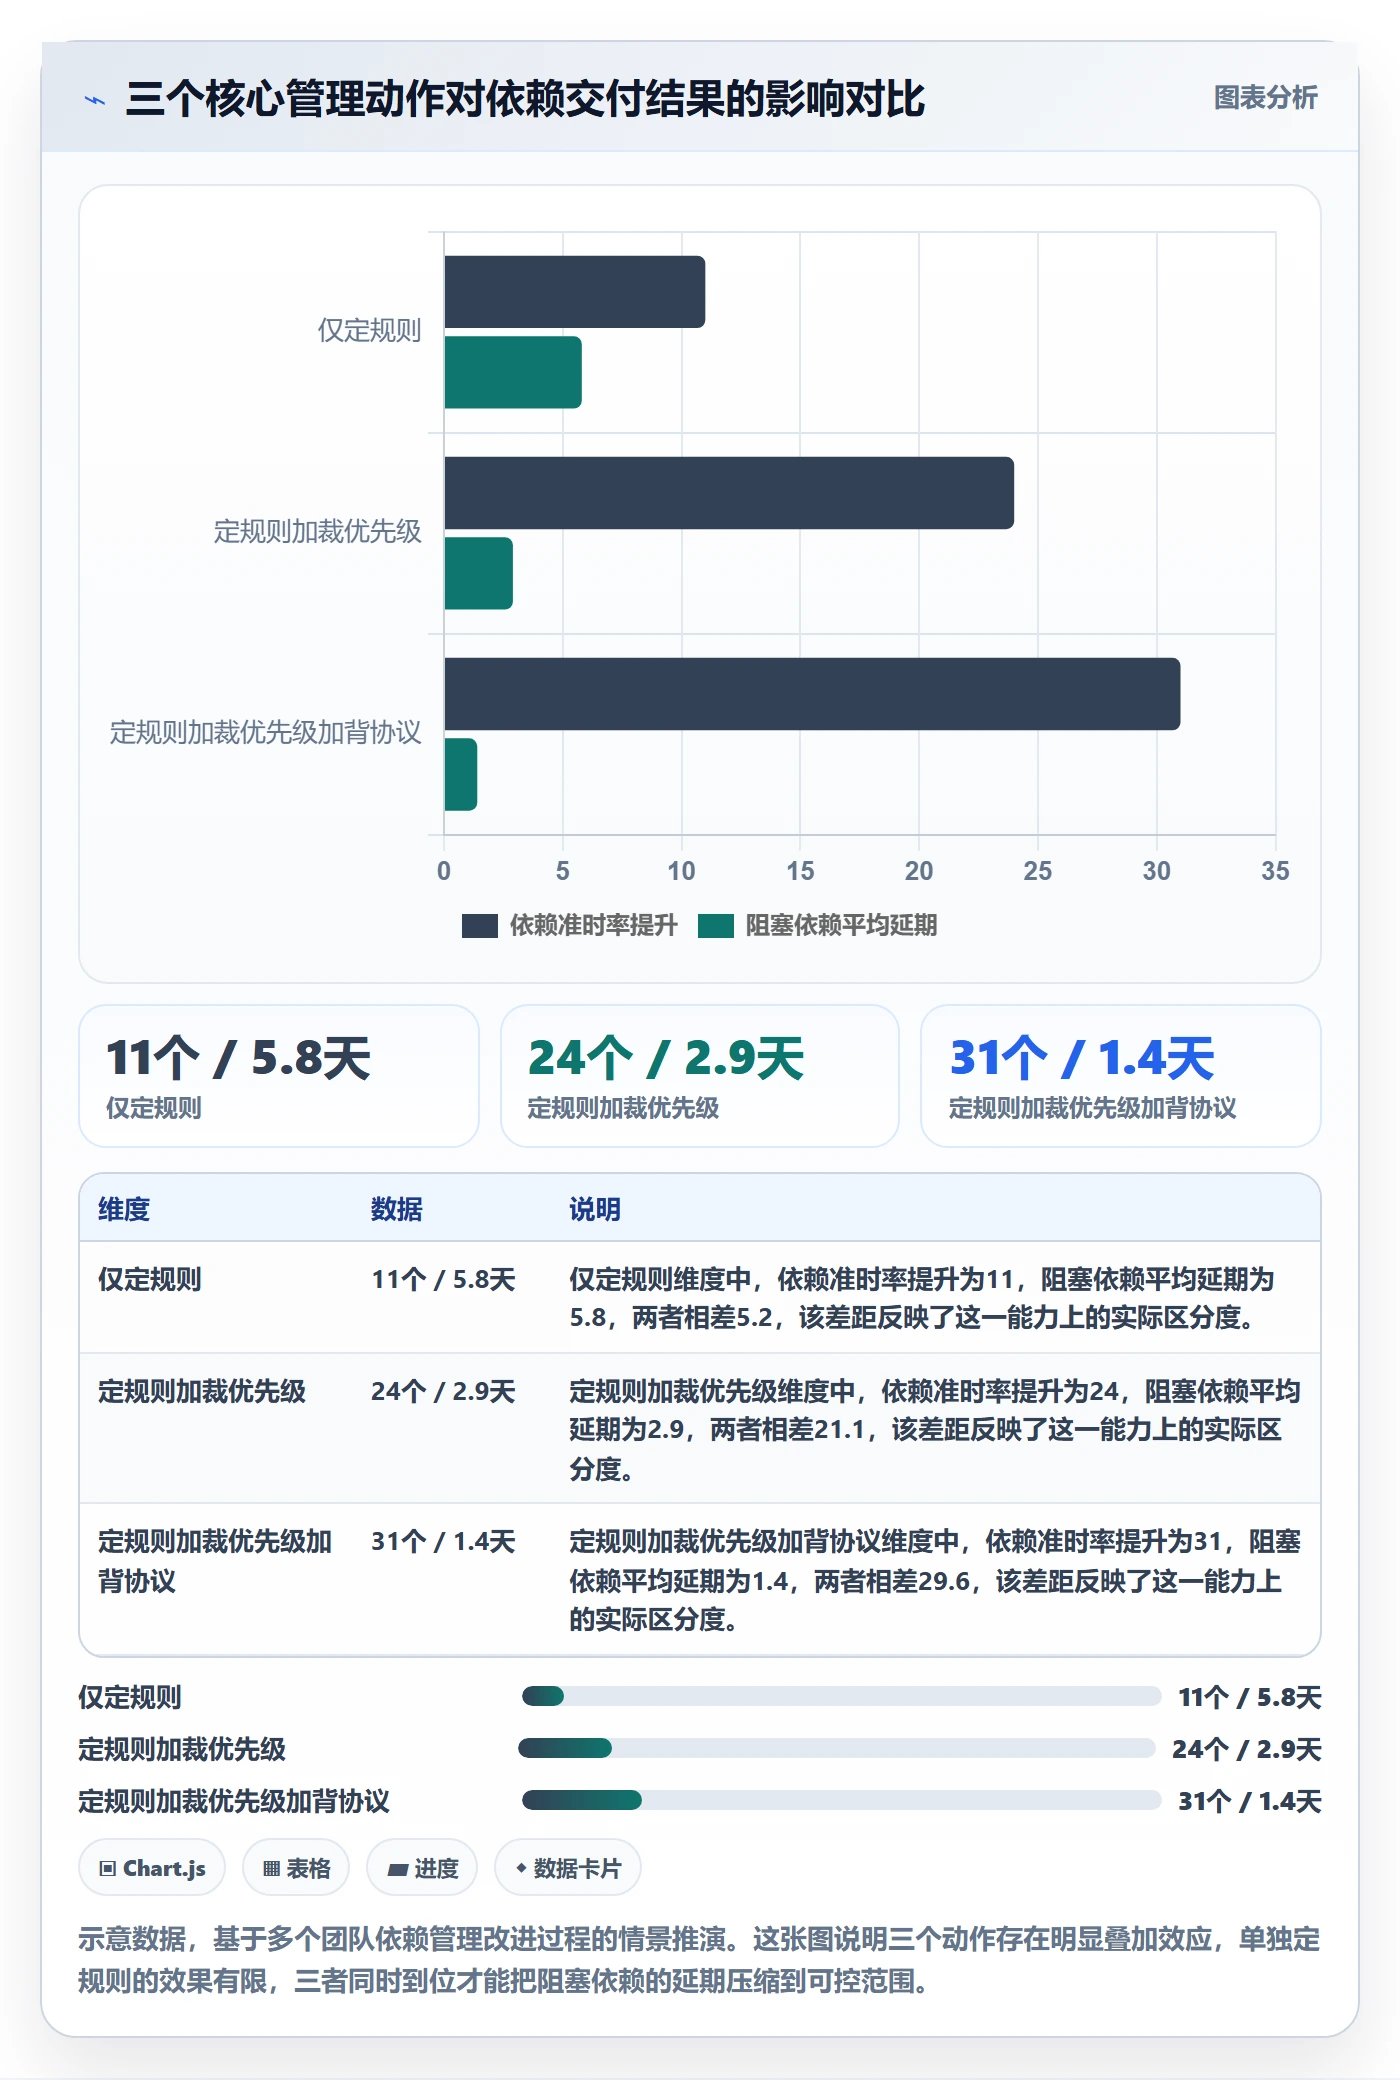Click the 仅定规则 progress bar
The width and height of the screenshot is (1400, 2080).
[x=841, y=1696]
